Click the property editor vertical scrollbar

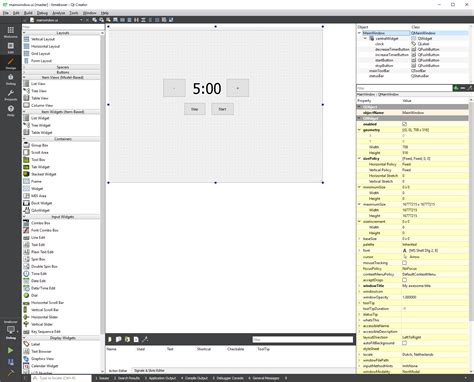click(x=471, y=213)
